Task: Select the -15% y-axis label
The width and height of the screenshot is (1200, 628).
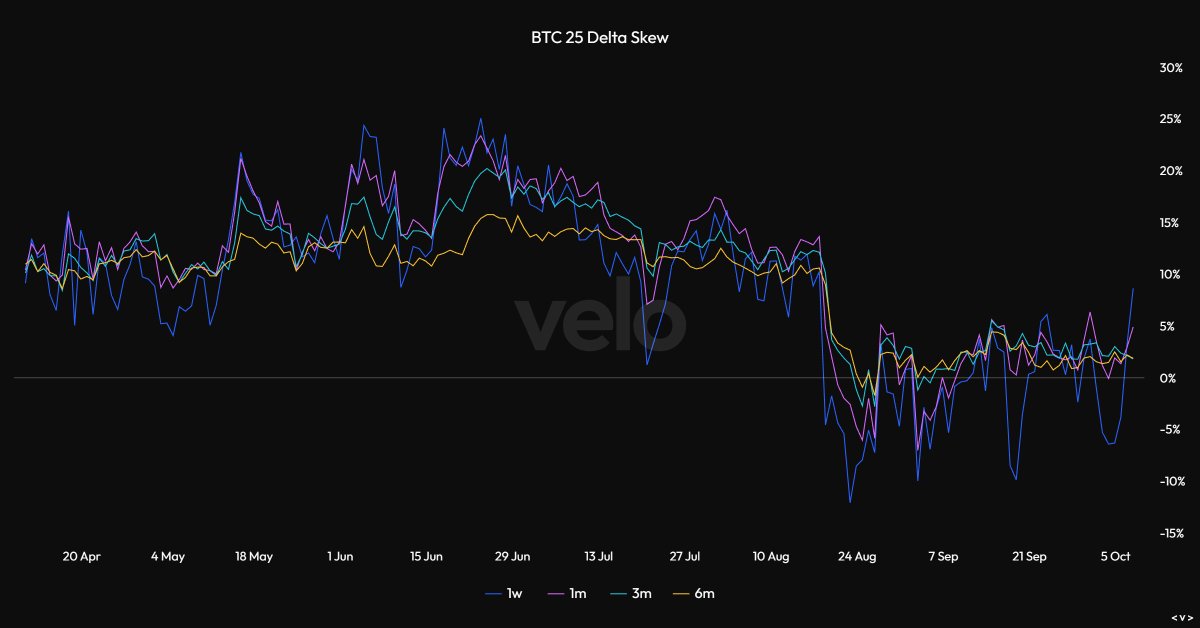Action: click(1172, 533)
